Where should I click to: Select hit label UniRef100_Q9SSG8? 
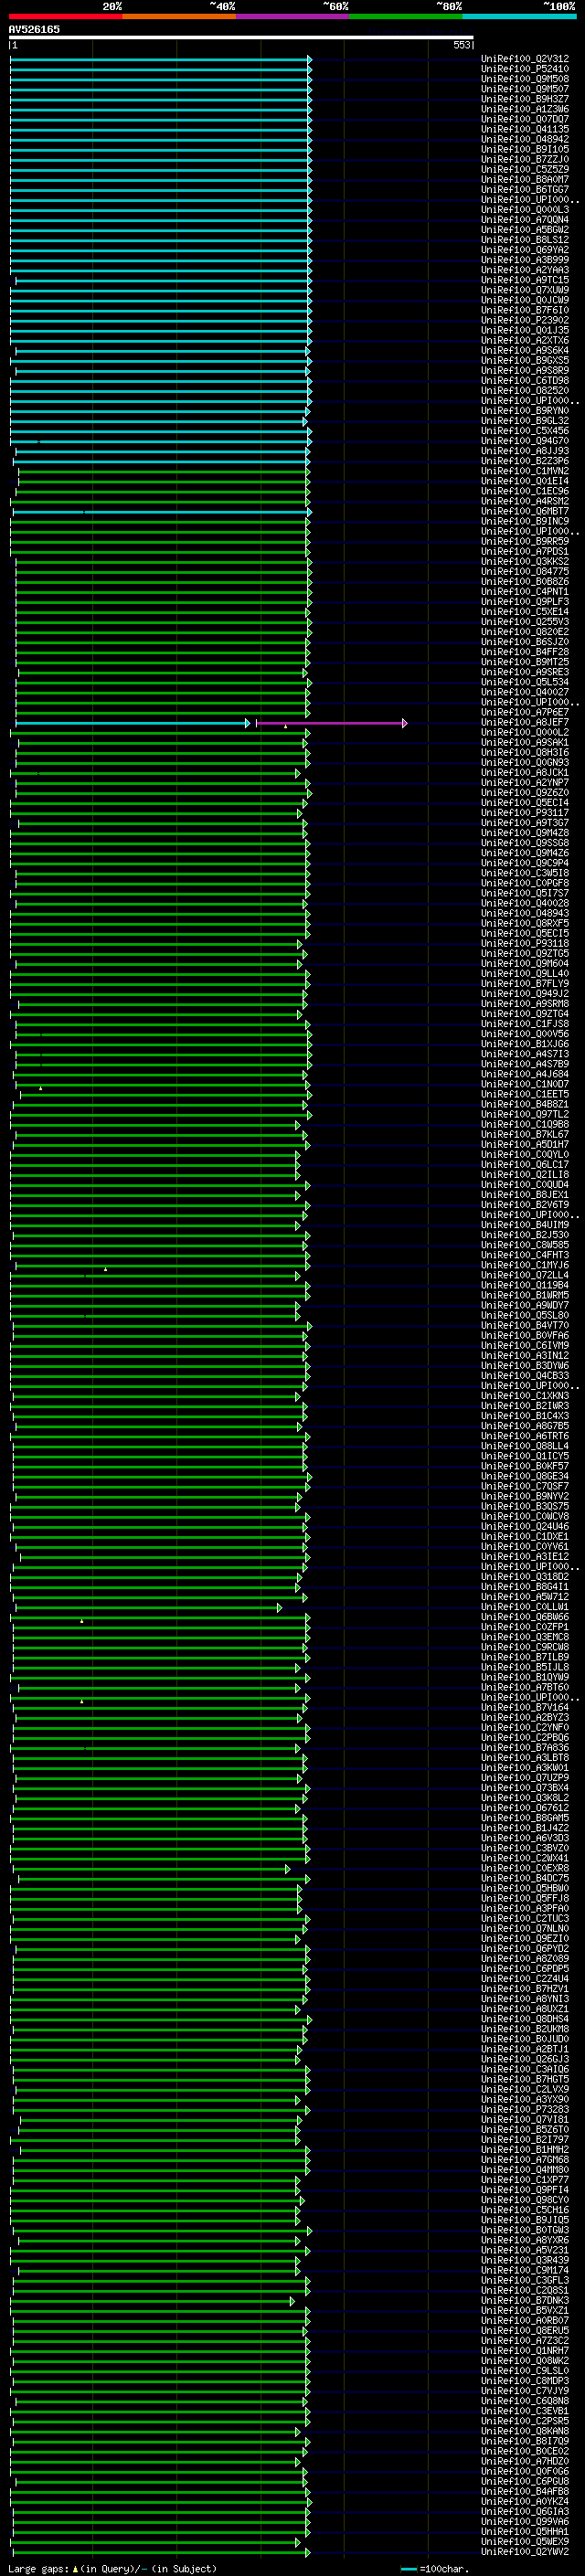pos(525,842)
